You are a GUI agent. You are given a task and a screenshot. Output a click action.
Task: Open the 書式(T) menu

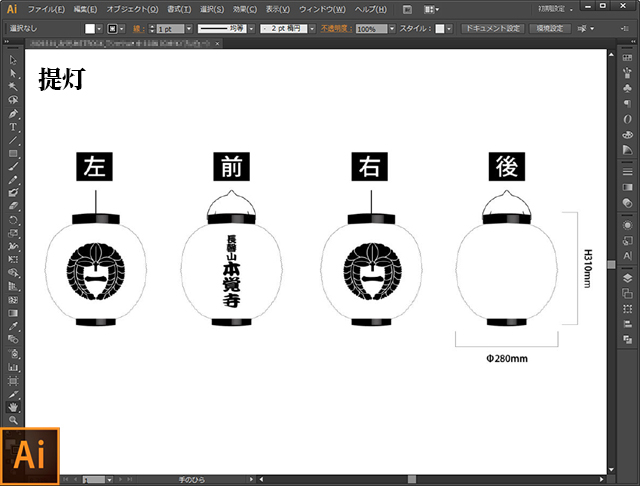pyautogui.click(x=179, y=9)
